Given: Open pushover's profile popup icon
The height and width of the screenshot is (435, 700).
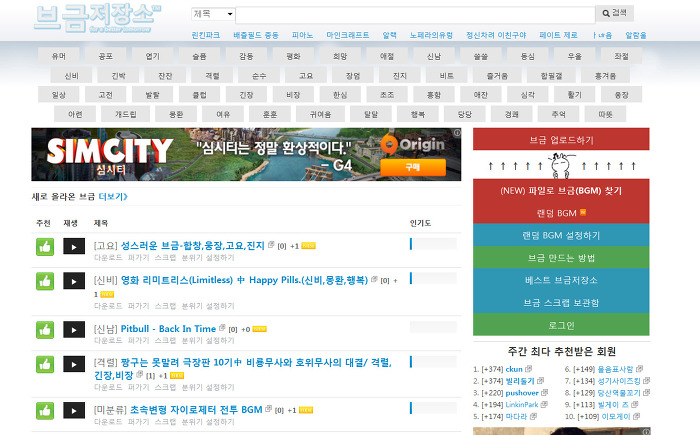Looking at the screenshot, I should 545,393.
